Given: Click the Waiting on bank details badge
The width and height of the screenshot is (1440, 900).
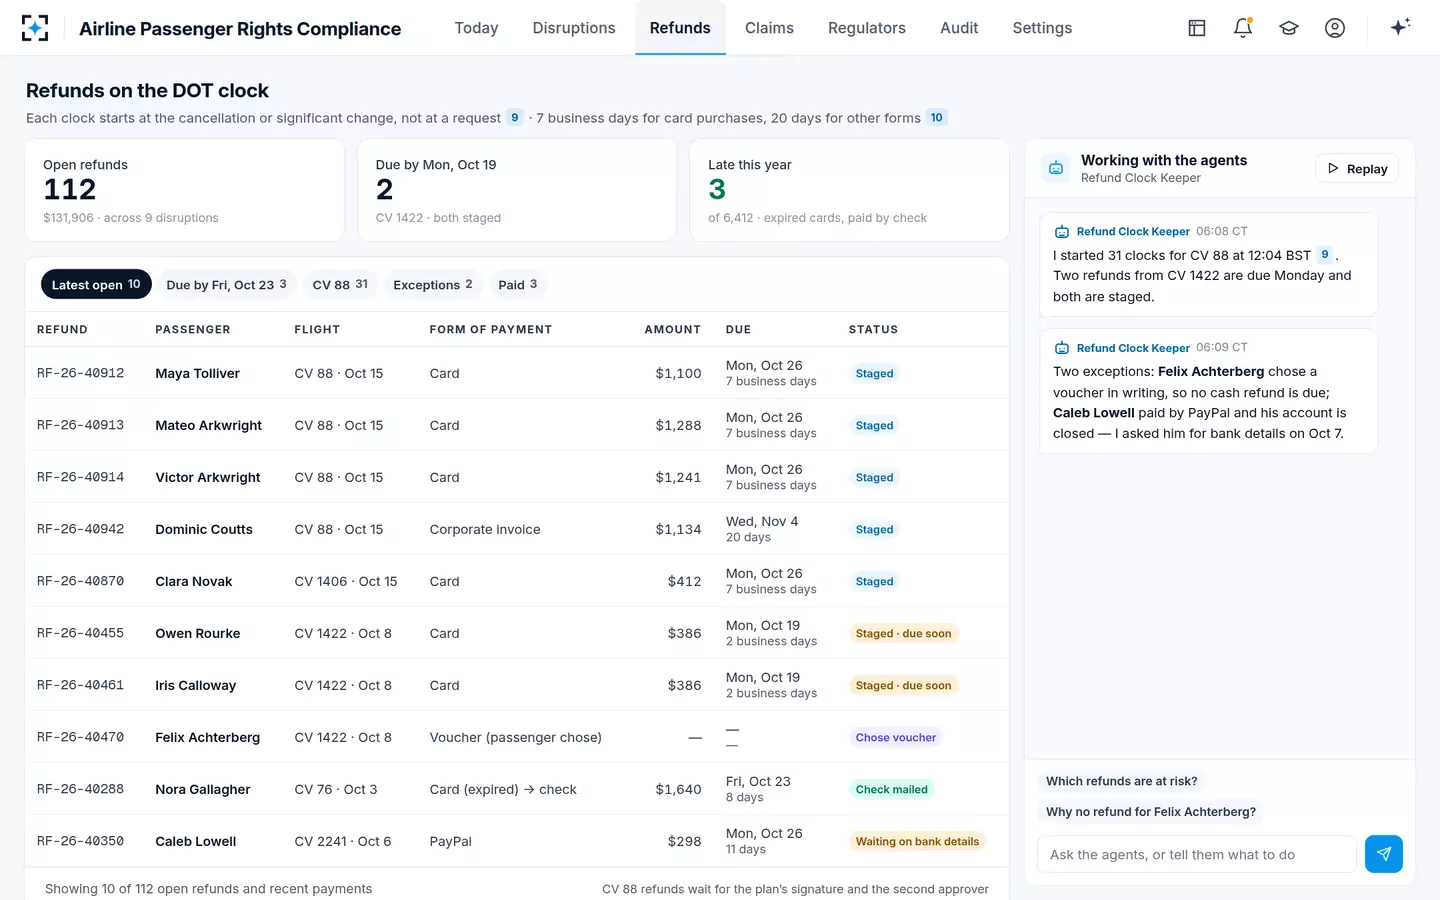Looking at the screenshot, I should tap(917, 841).
